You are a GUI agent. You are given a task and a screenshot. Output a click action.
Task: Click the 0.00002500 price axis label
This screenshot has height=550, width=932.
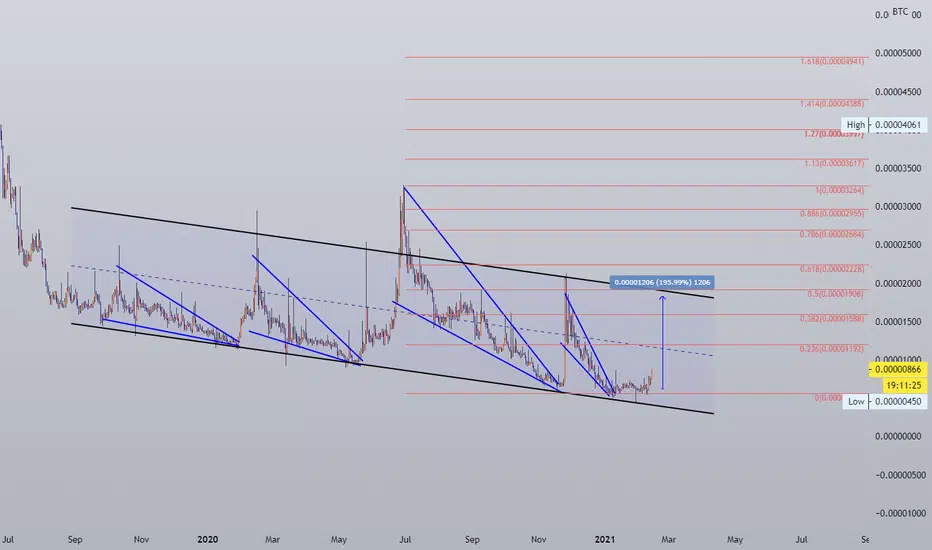[898, 245]
